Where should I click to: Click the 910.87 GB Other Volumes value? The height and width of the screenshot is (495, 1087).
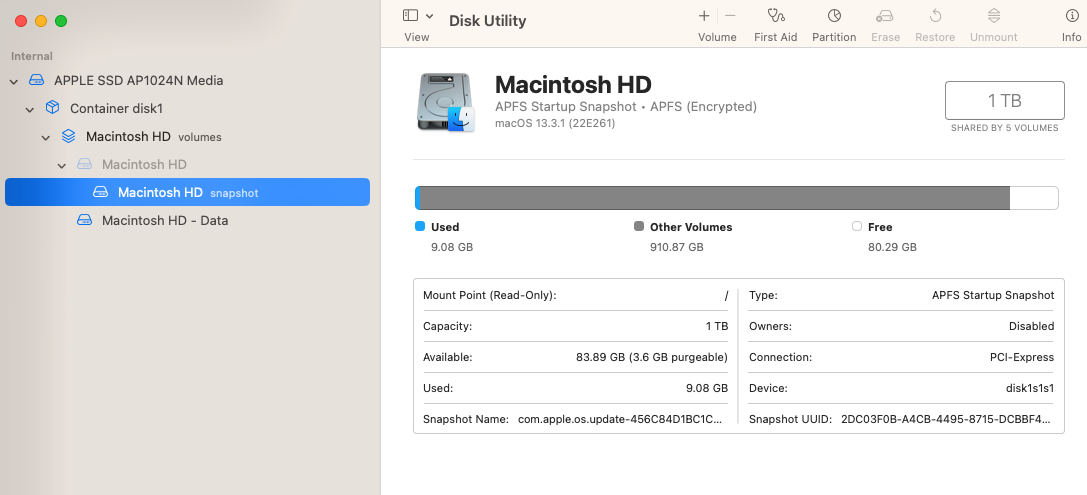pyautogui.click(x=677, y=247)
